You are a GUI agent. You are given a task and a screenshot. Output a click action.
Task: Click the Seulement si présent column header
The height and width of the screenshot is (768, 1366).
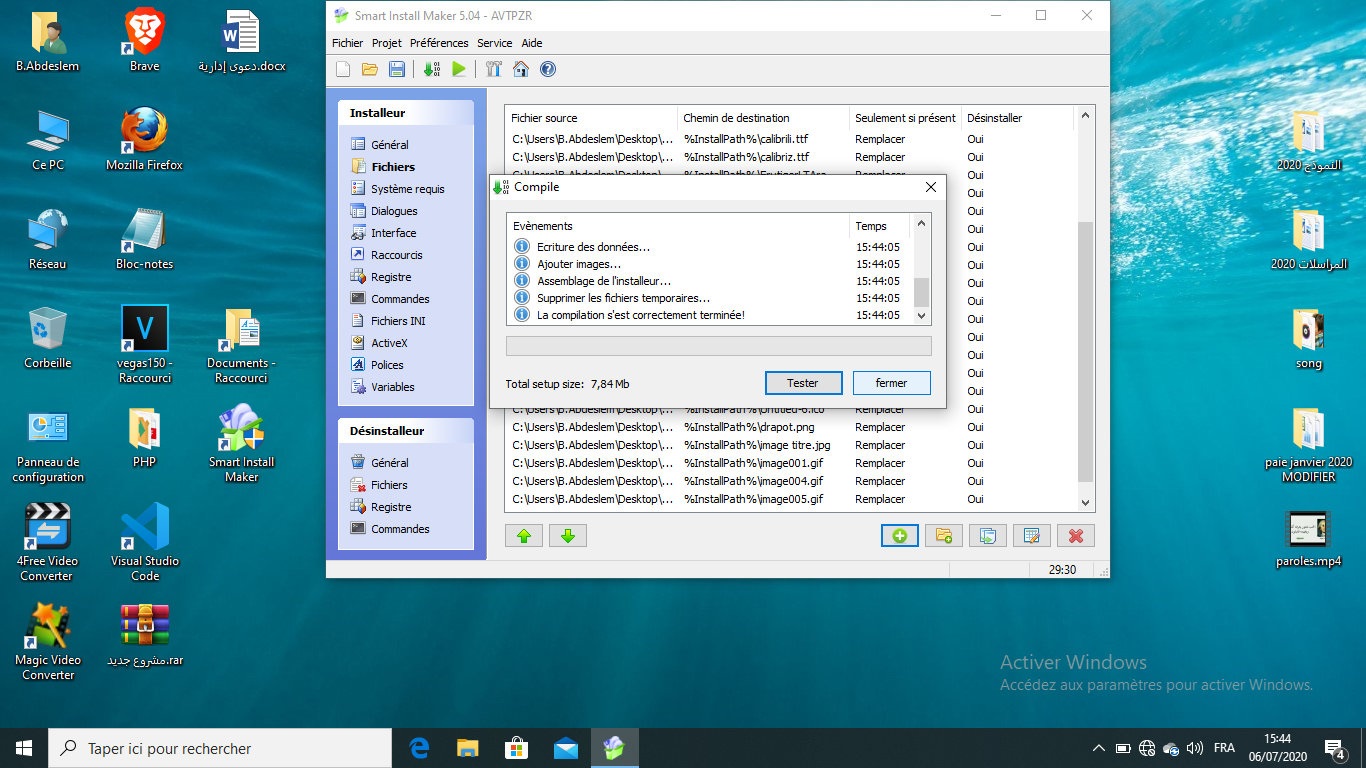(x=906, y=118)
